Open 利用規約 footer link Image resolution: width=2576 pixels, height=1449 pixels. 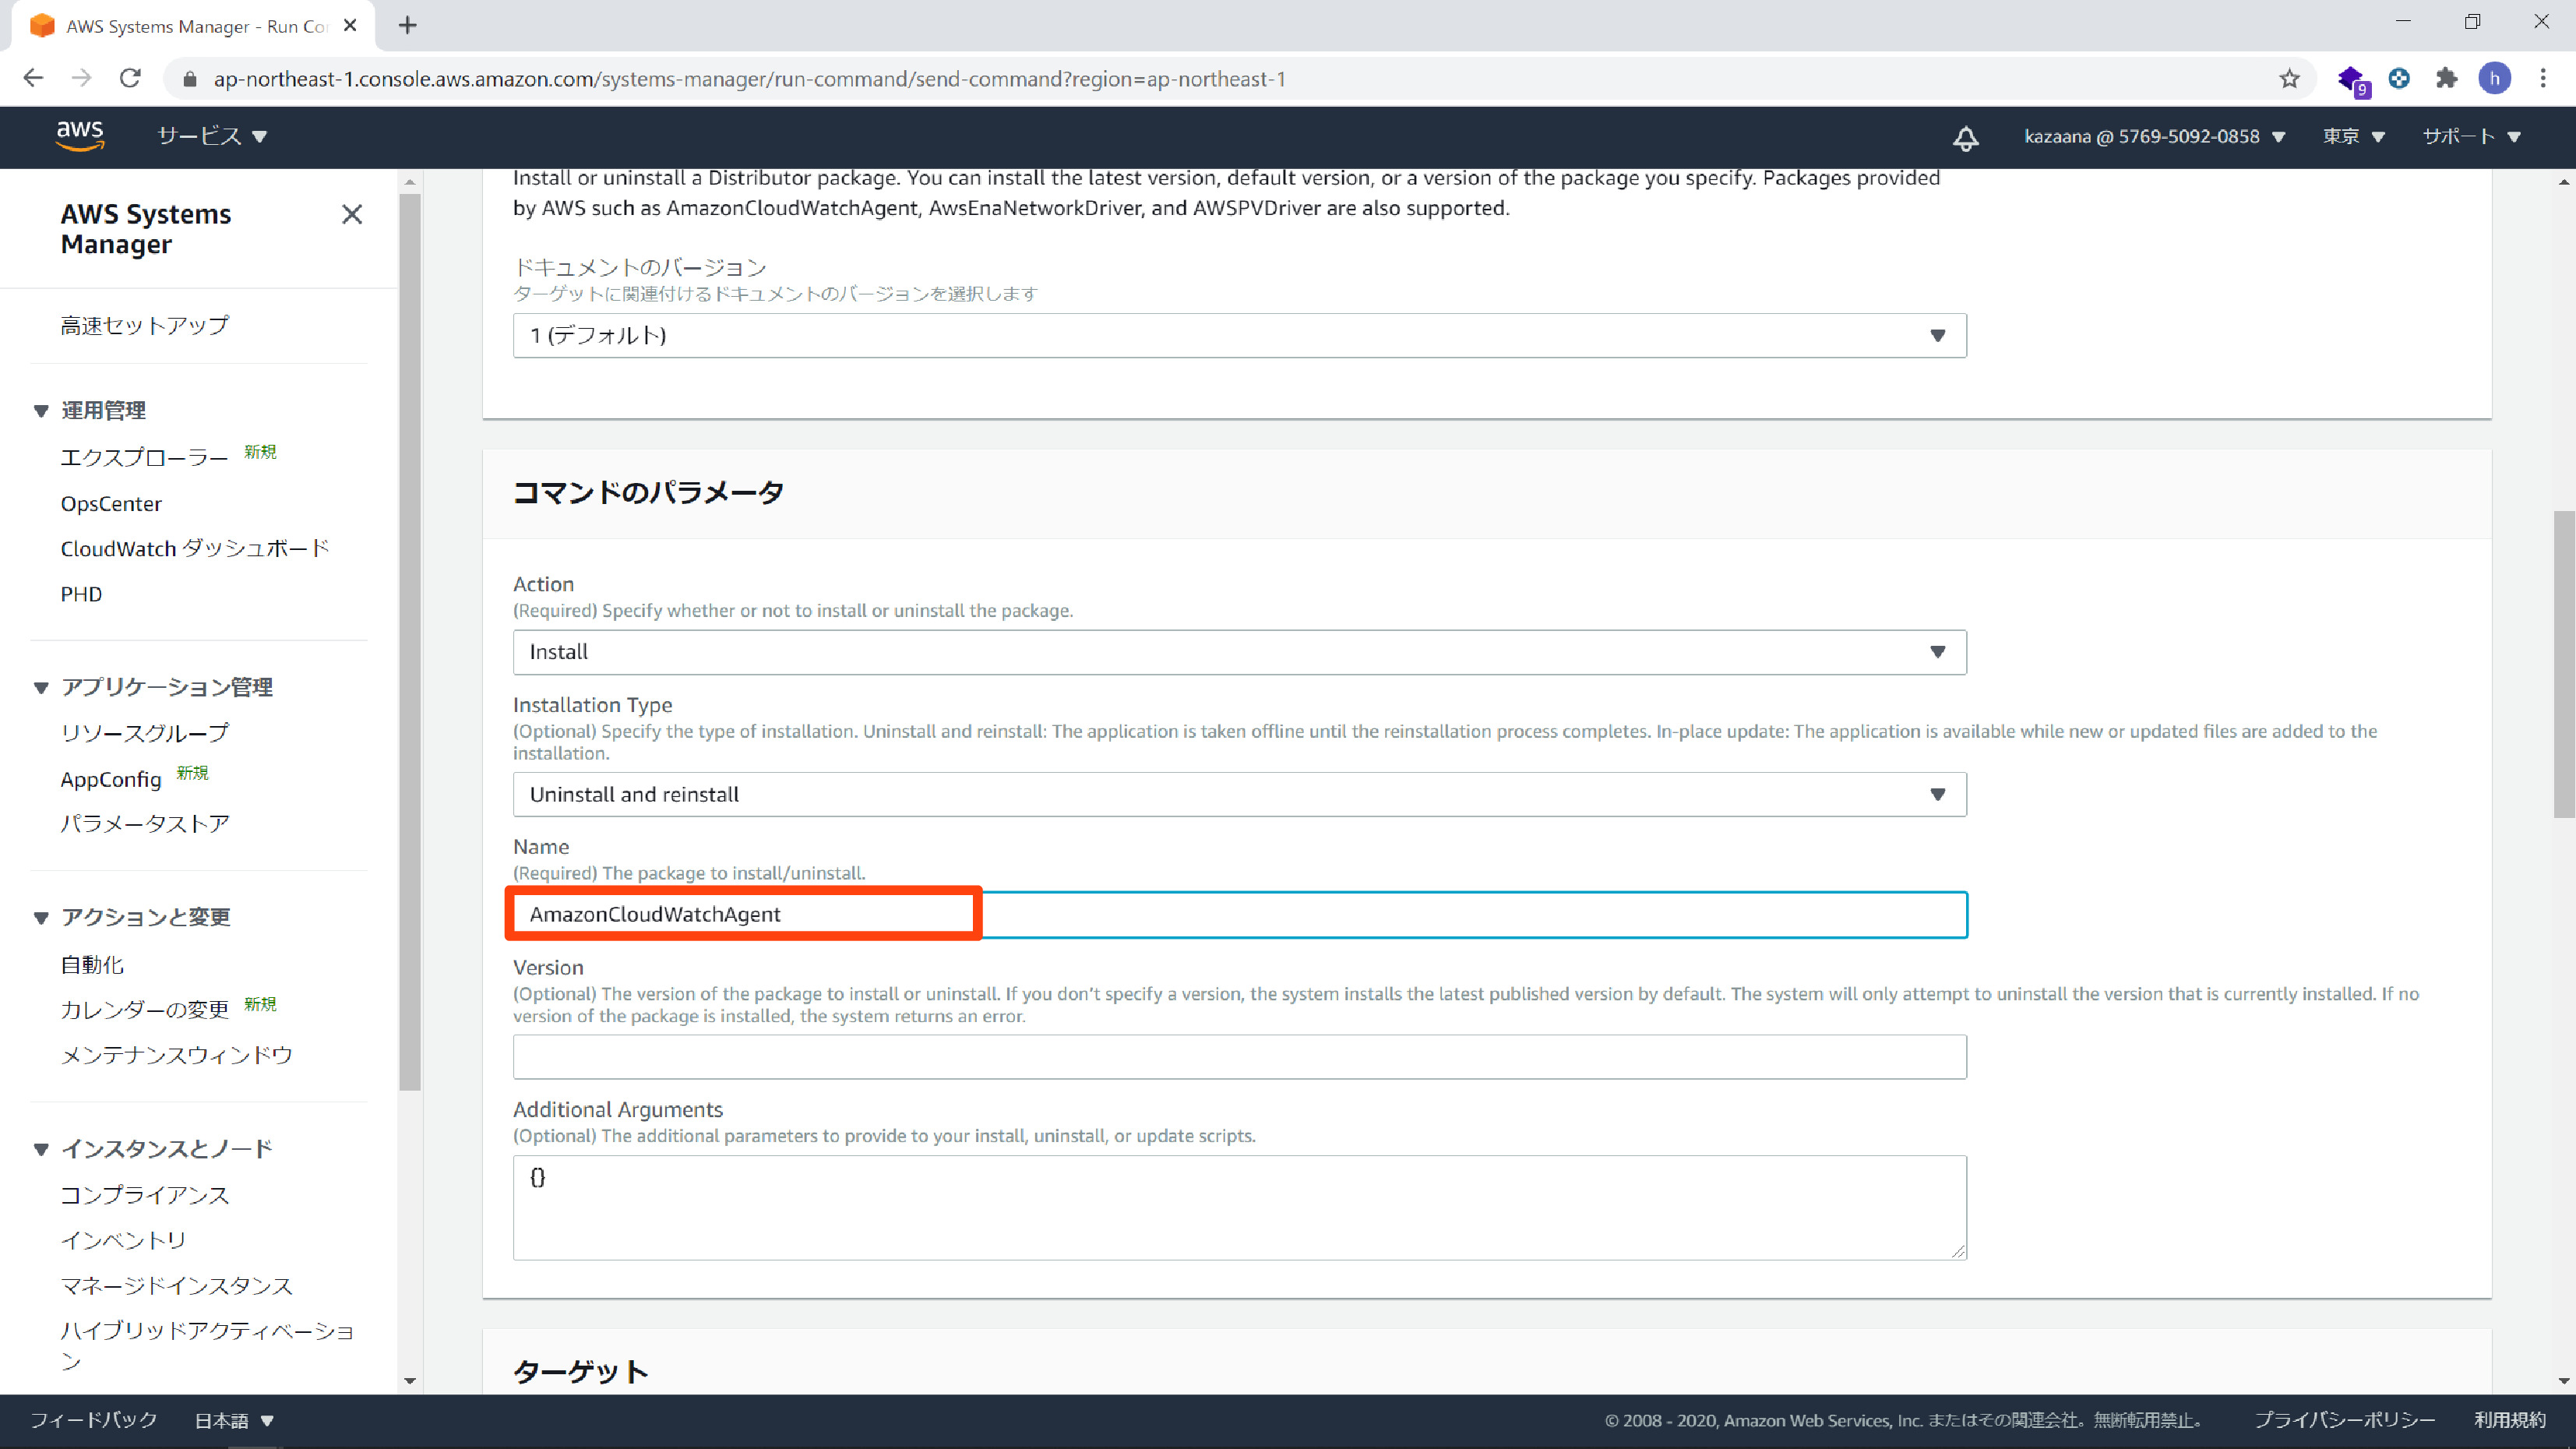pos(2510,1420)
